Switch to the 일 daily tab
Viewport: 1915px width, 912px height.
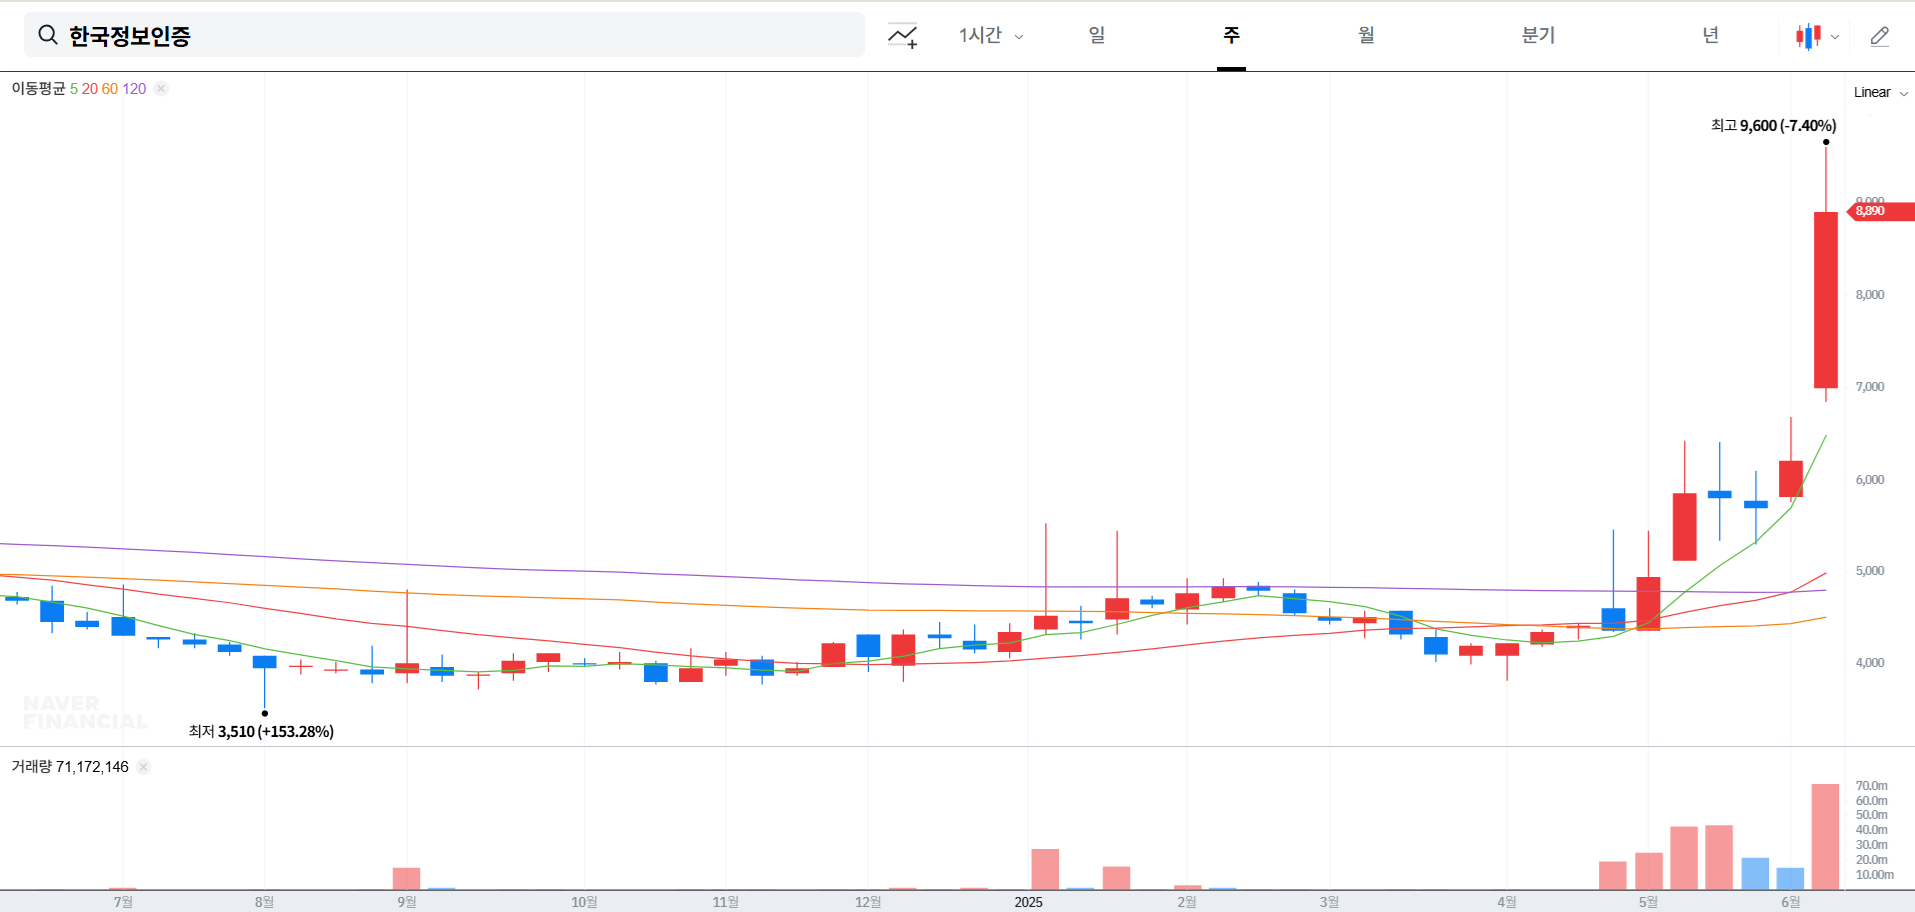point(1097,35)
